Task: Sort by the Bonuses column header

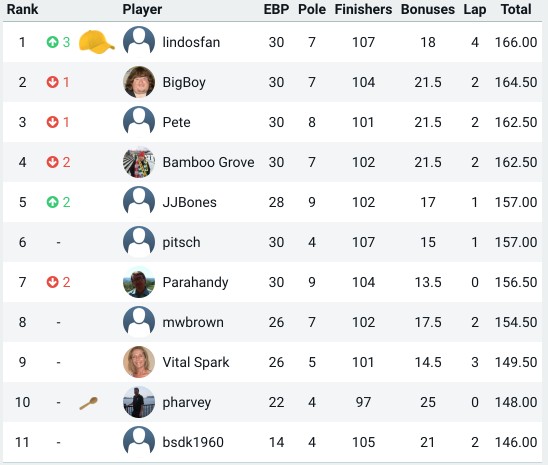Action: pyautogui.click(x=428, y=9)
